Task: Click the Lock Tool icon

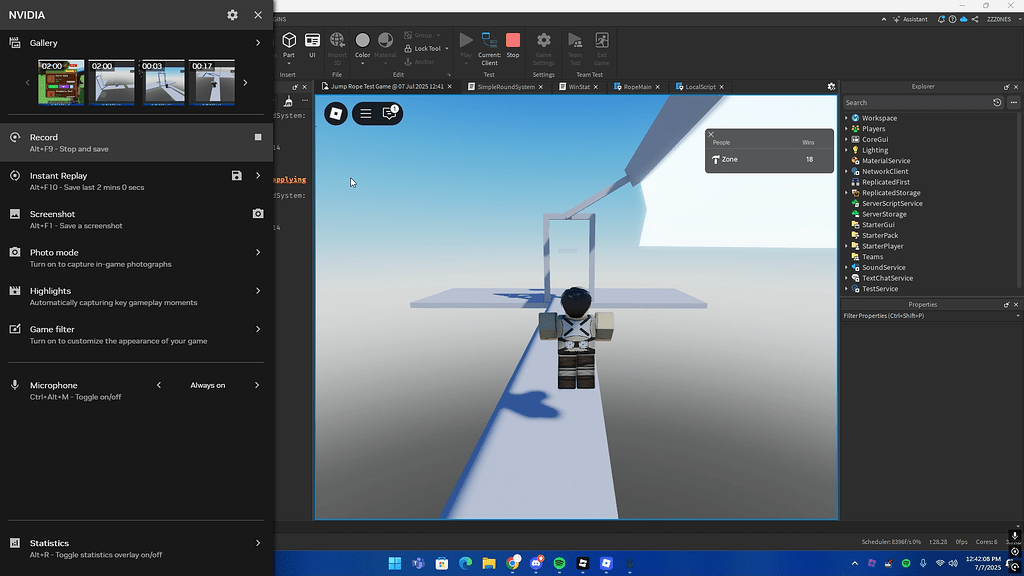Action: (x=409, y=48)
